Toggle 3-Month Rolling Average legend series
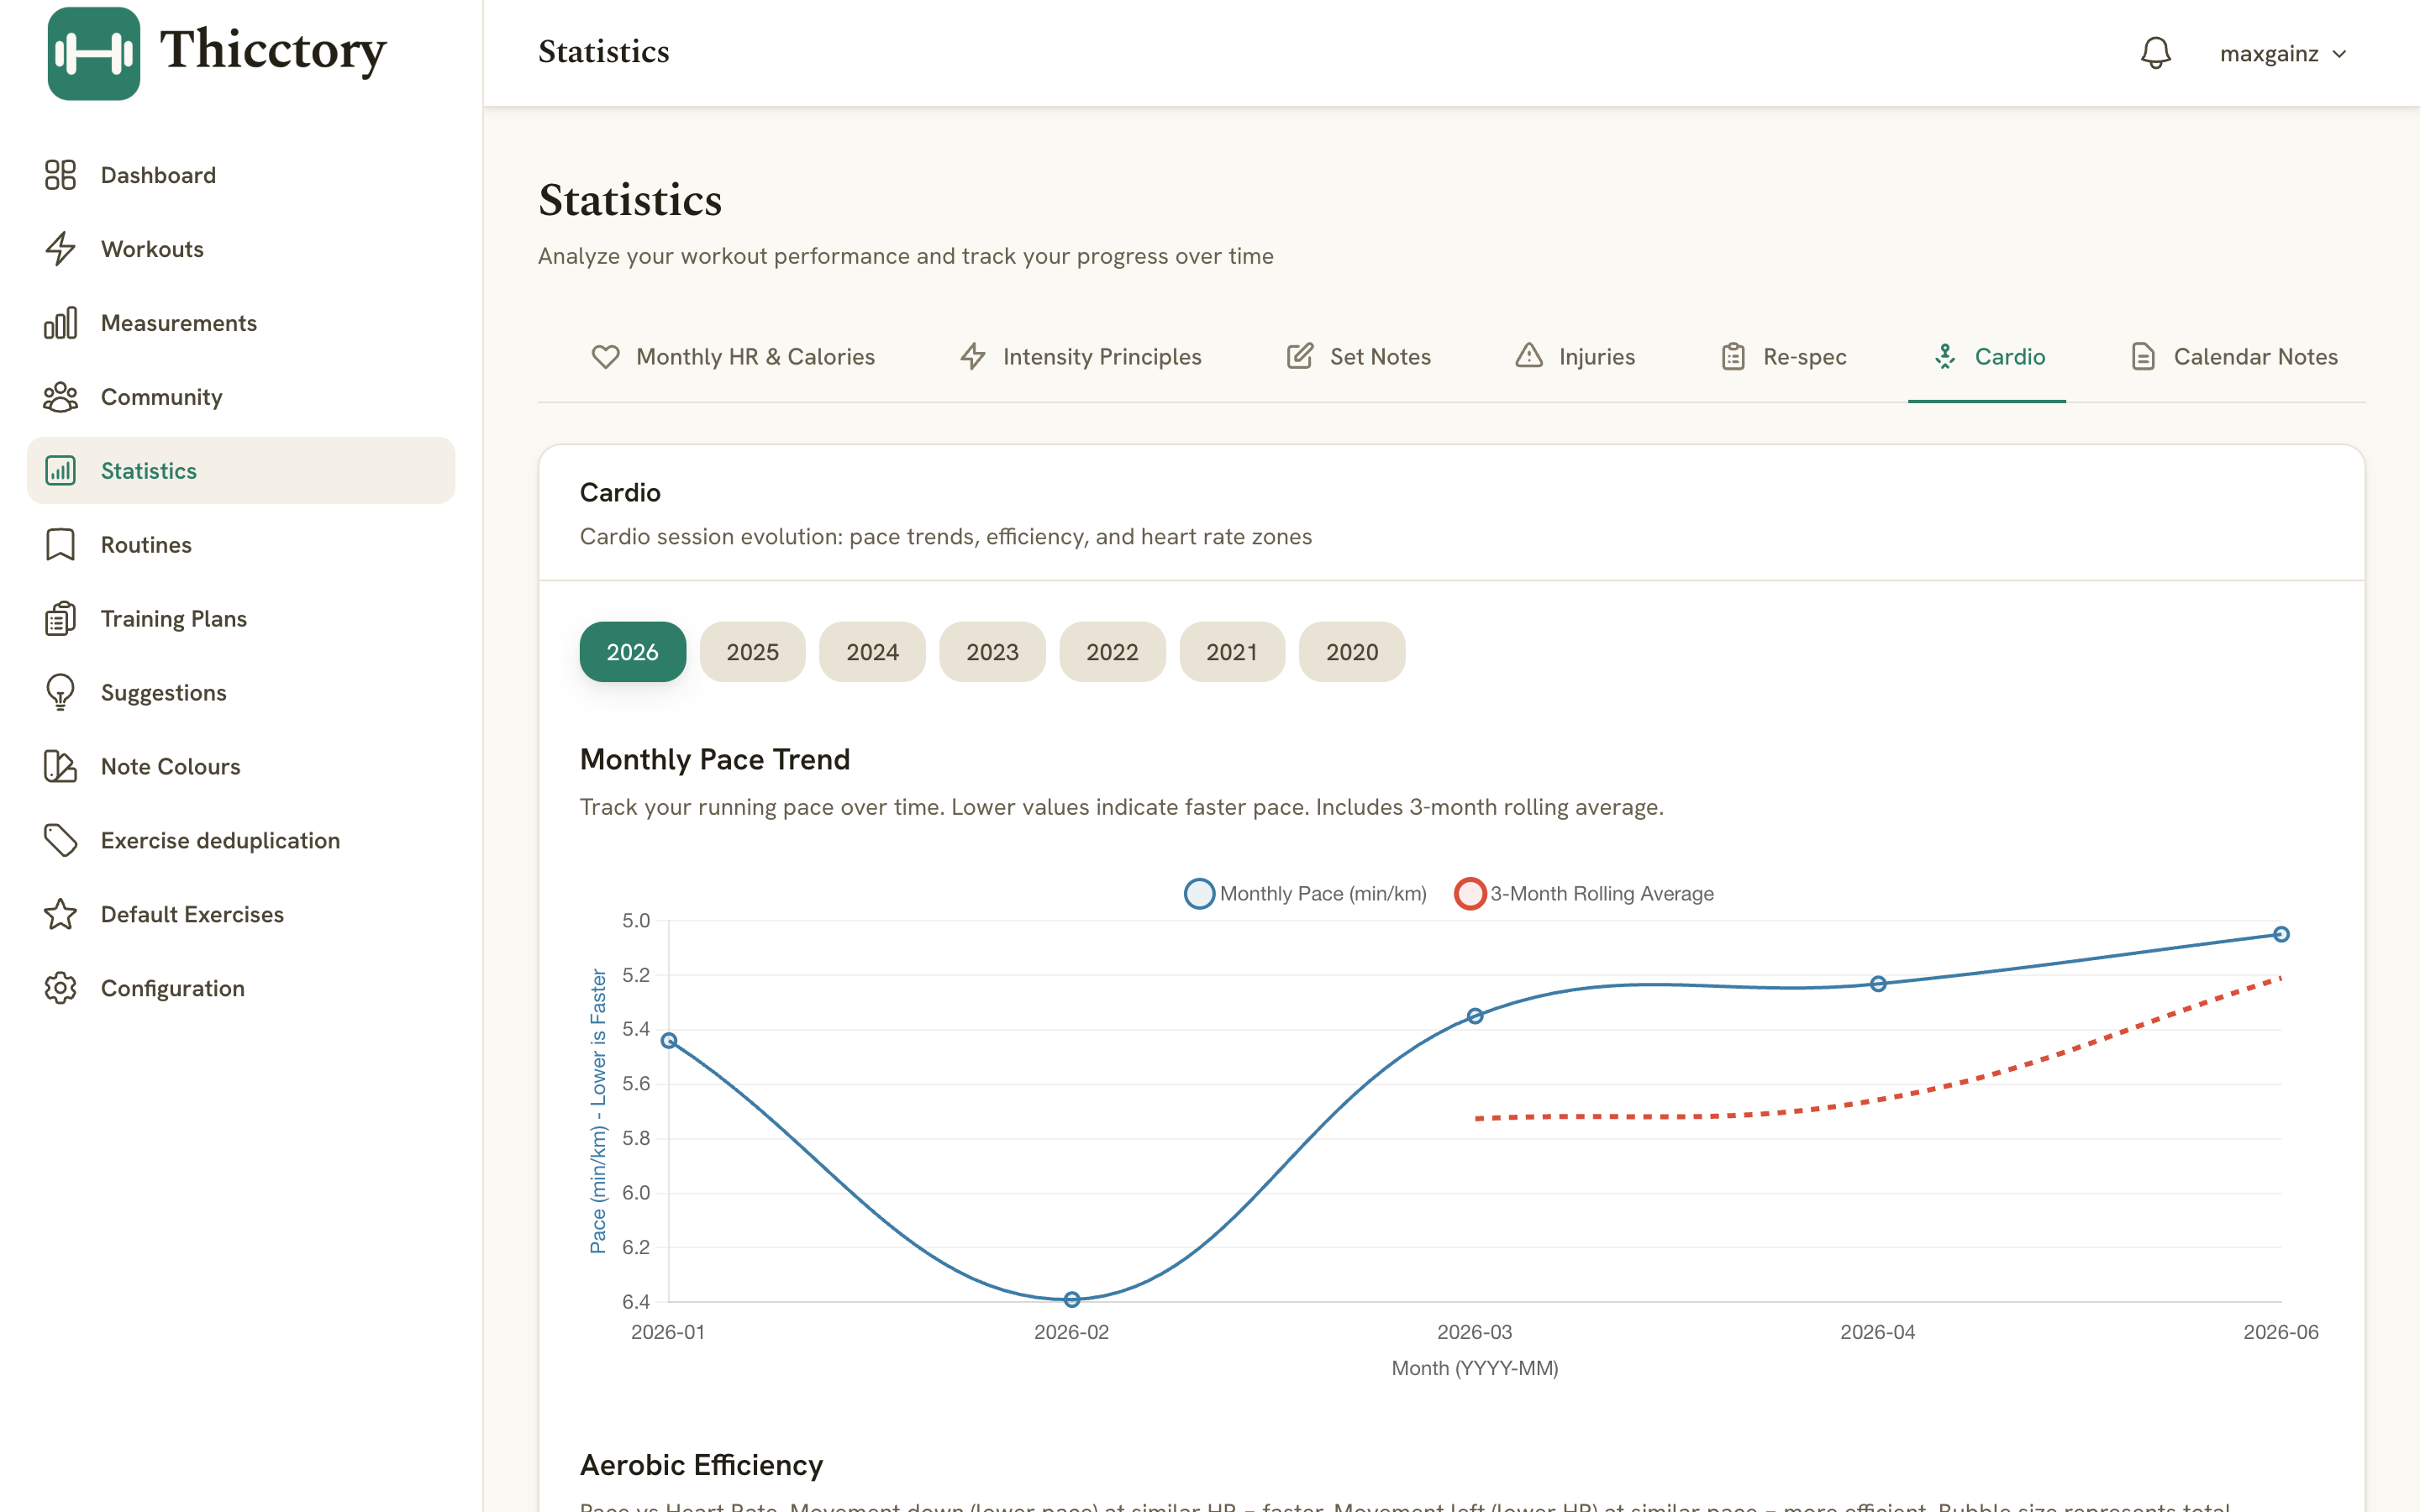Viewport: 2420px width, 1512px height. tap(1584, 893)
